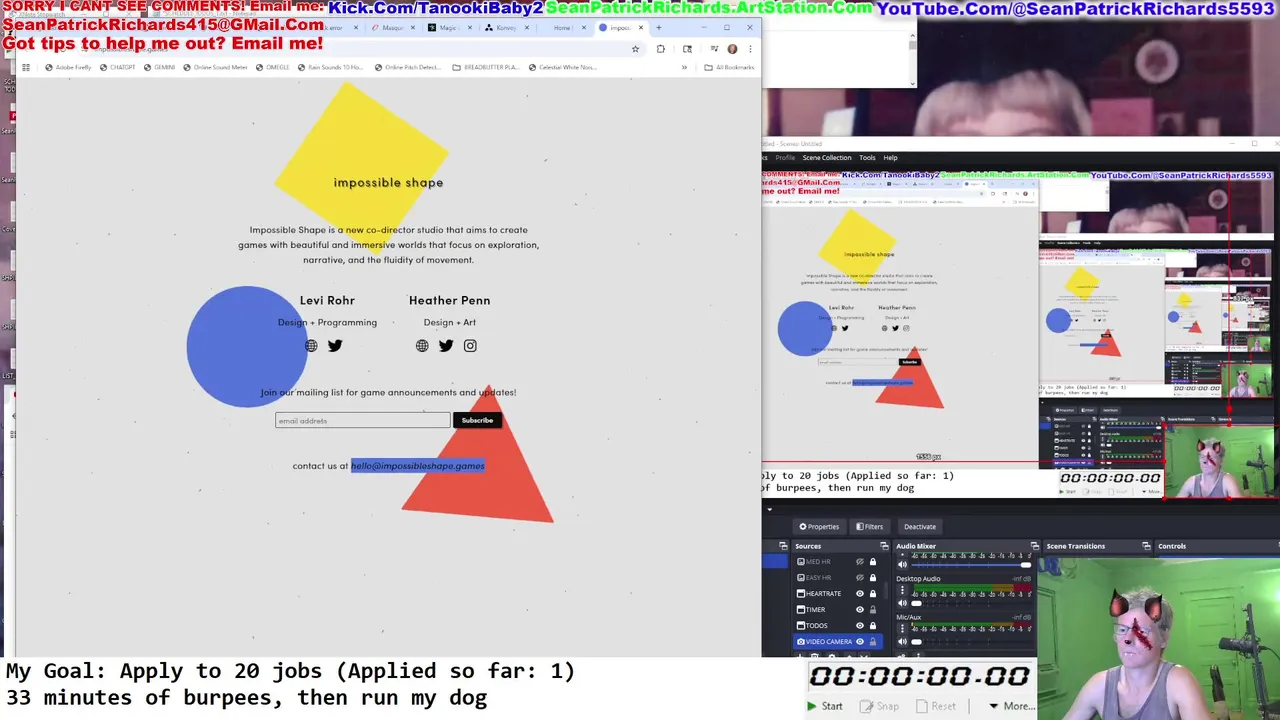Screen dimensions: 1280x720
Task: Pop out the Audio Mixer dock panel
Action: click(x=1035, y=546)
